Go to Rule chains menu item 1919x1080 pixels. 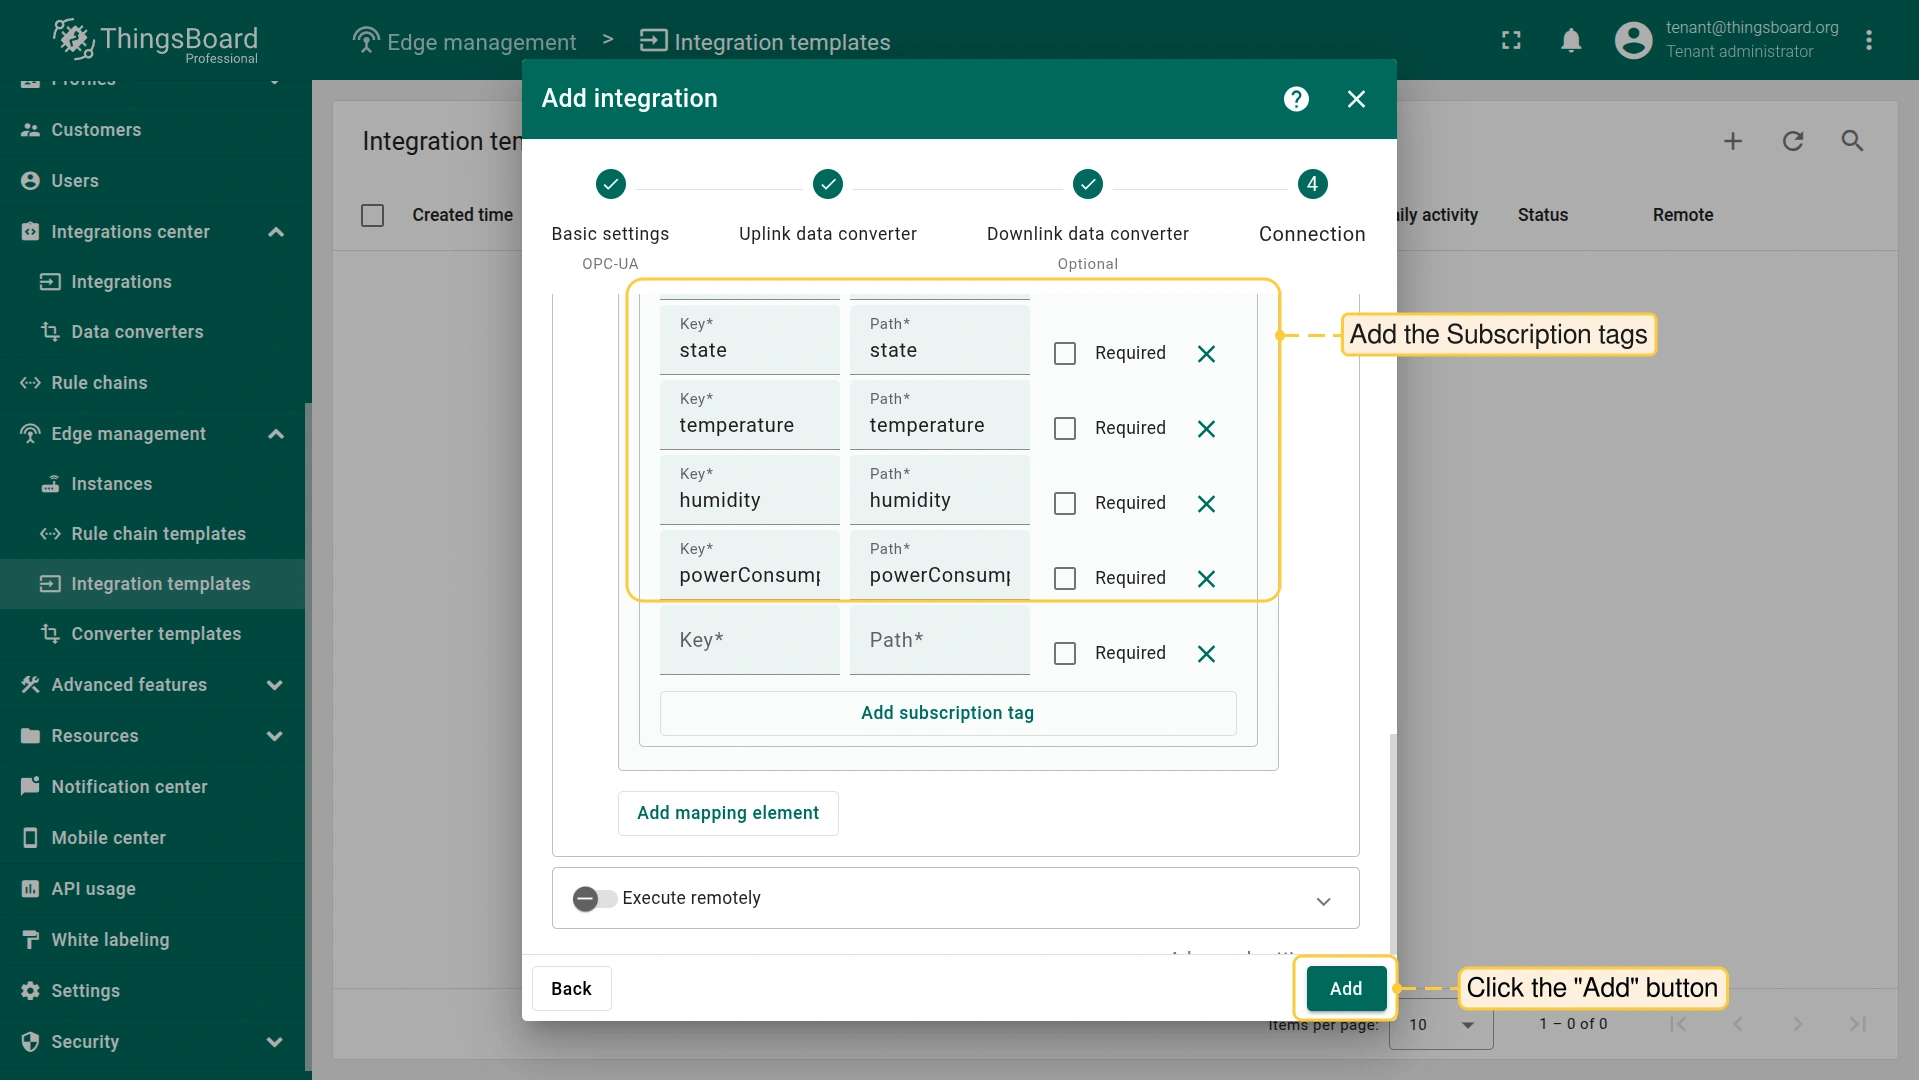(99, 383)
